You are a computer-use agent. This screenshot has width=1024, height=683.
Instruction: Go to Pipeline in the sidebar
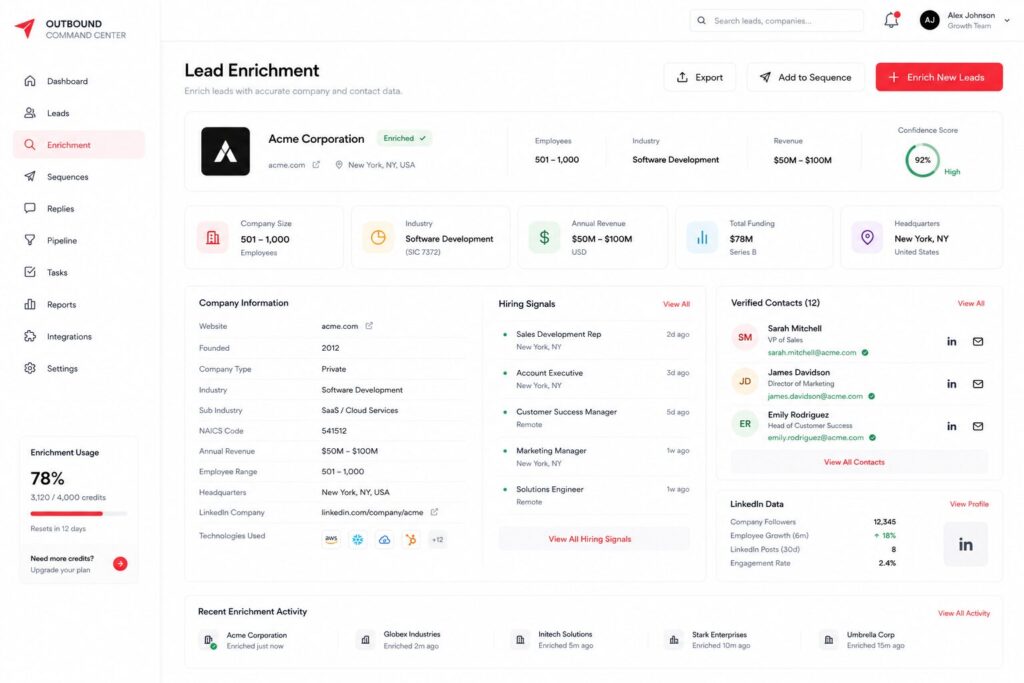tap(78, 240)
